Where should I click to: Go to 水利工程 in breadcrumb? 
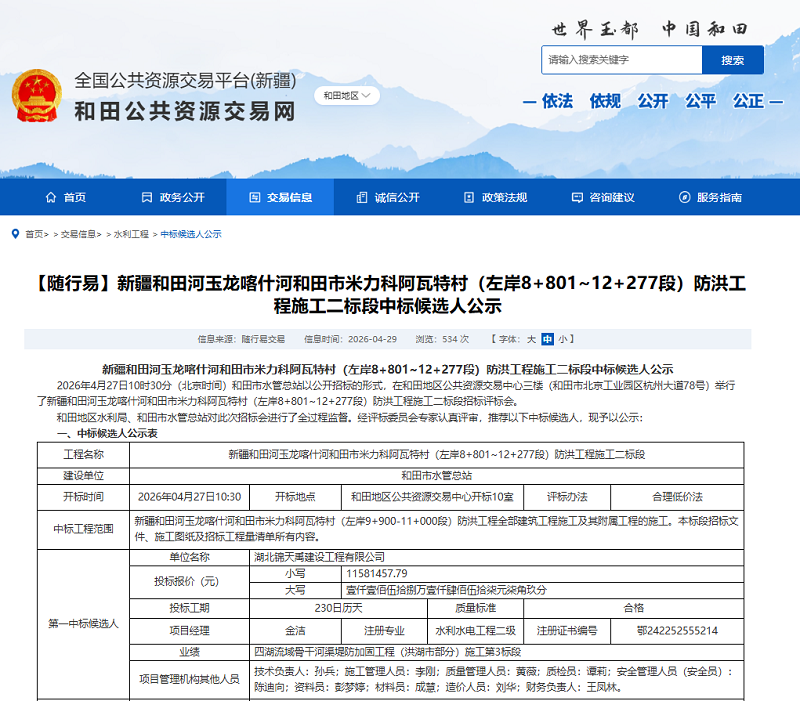click(x=131, y=234)
